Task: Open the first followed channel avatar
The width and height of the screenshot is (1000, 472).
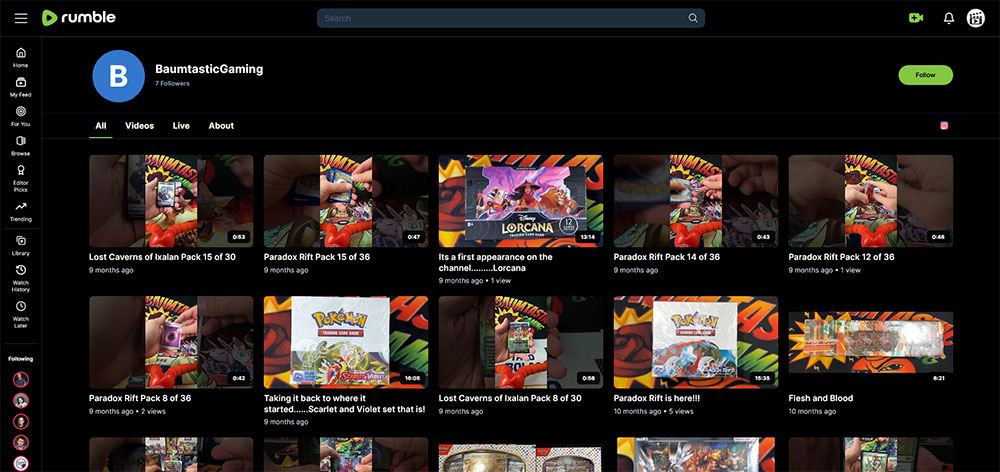Action: coord(21,380)
